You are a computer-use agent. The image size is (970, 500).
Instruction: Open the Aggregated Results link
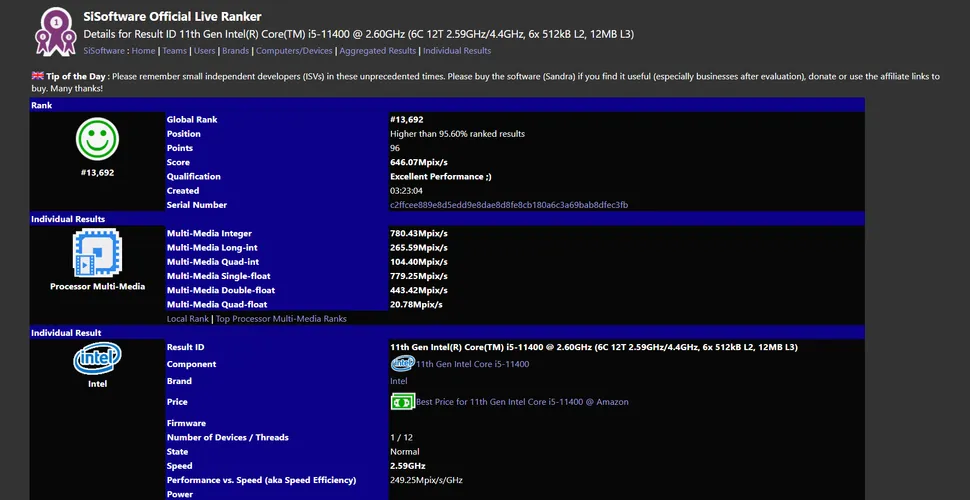[x=377, y=51]
